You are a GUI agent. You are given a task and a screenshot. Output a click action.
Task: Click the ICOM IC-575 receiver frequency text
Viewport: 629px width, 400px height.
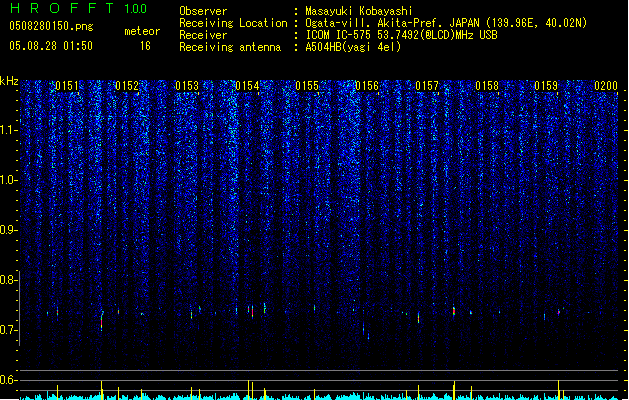point(402,35)
